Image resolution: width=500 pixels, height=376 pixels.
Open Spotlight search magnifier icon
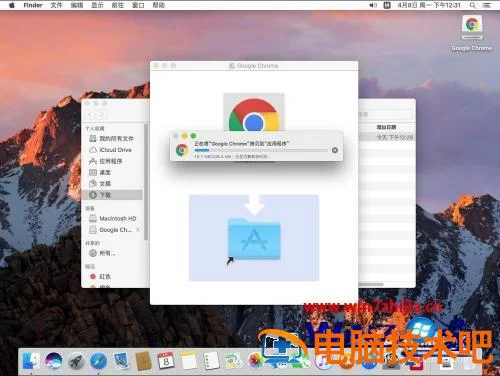tap(473, 5)
